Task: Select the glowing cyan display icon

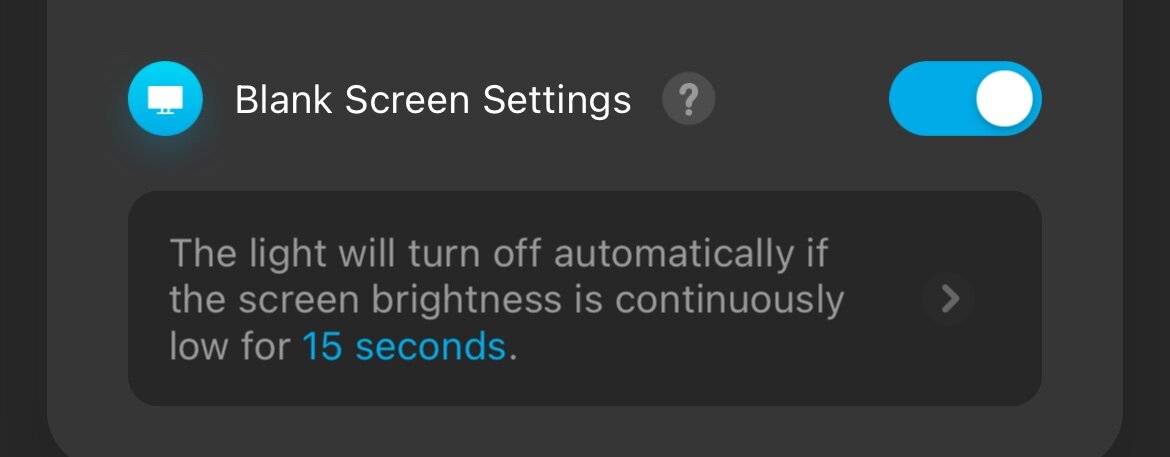Action: (x=165, y=99)
